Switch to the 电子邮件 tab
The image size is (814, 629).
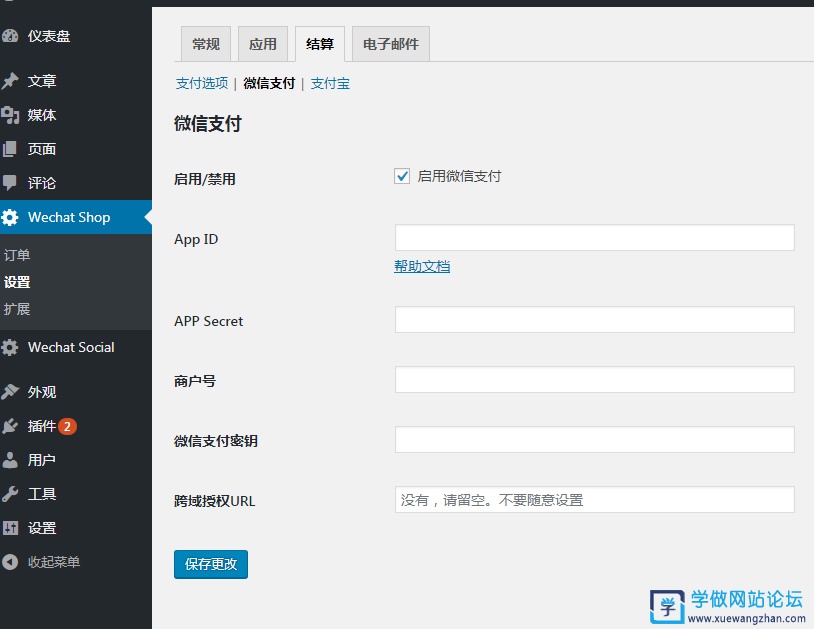[x=390, y=44]
